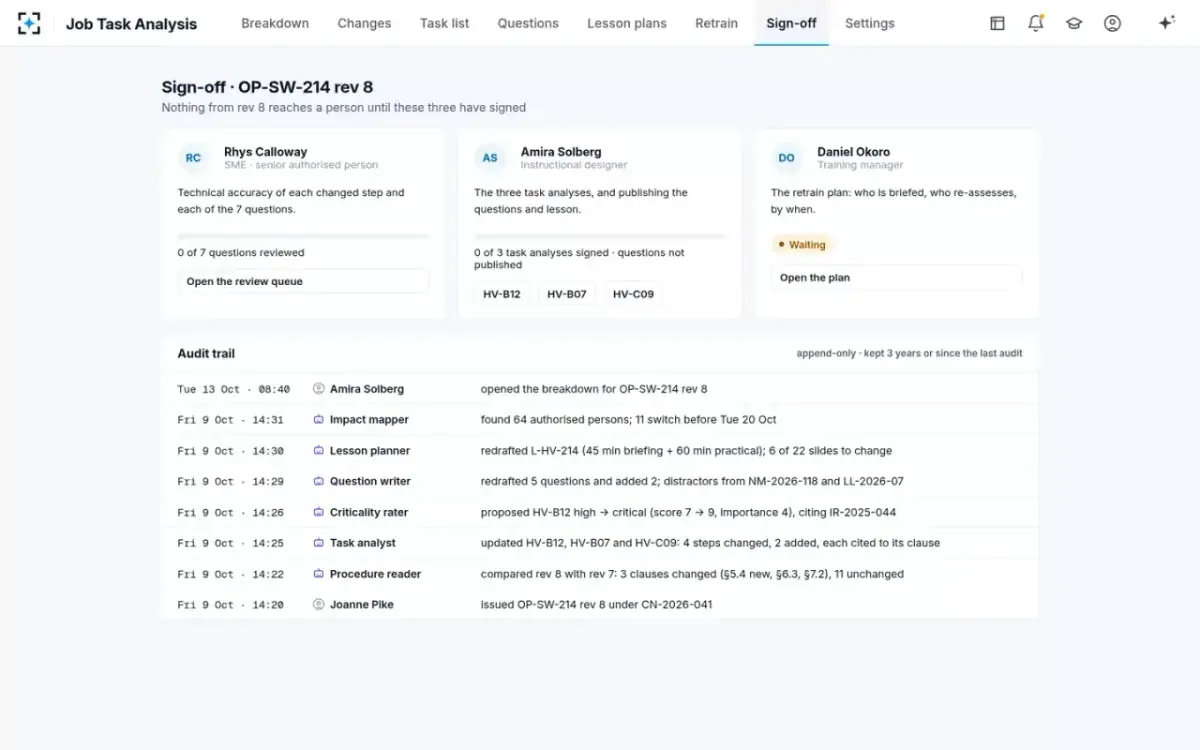Open the Lesson plans tab
This screenshot has height=750, width=1200.
(x=627, y=23)
